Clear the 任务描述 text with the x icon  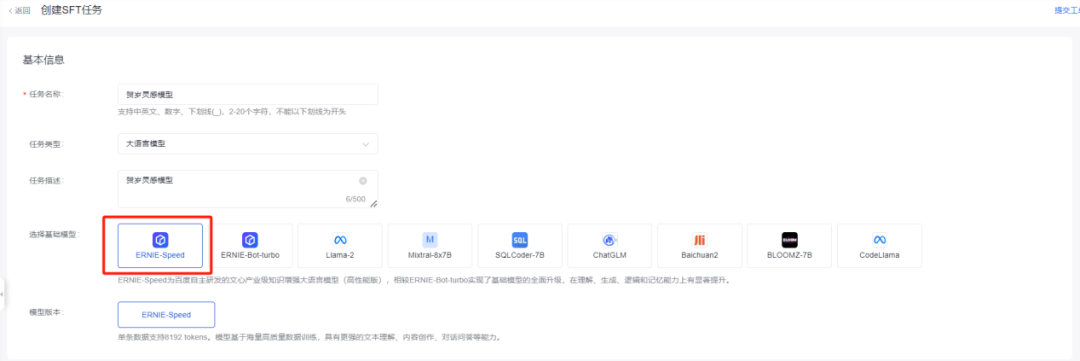click(x=363, y=181)
